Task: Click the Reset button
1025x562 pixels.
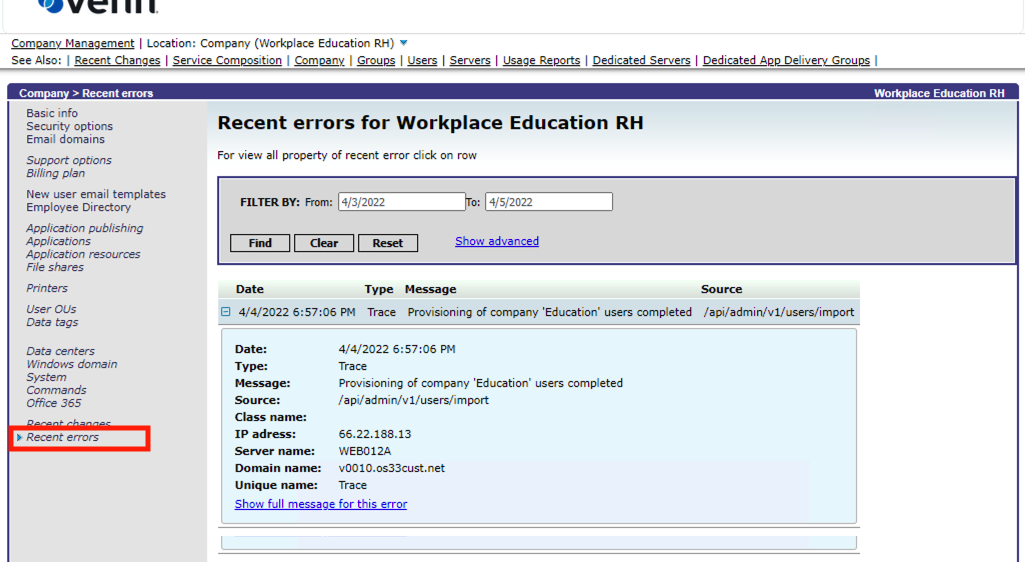Action: click(x=388, y=243)
